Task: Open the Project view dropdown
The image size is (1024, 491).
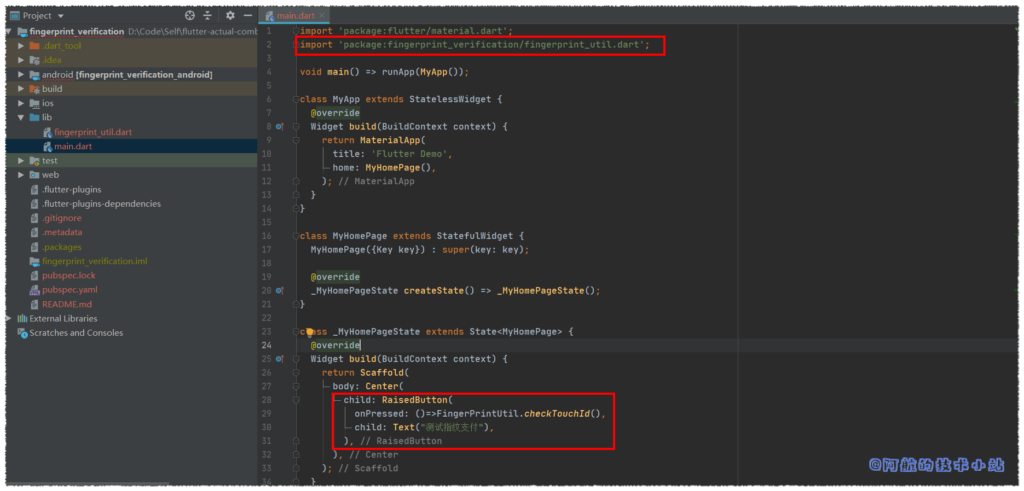Action: click(x=61, y=16)
